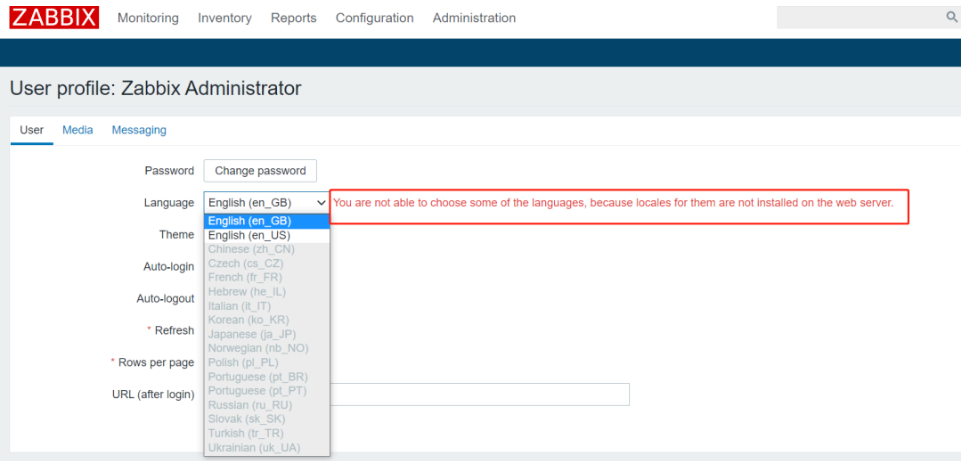Switch to the Messaging tab
The width and height of the screenshot is (961, 461).
point(139,130)
